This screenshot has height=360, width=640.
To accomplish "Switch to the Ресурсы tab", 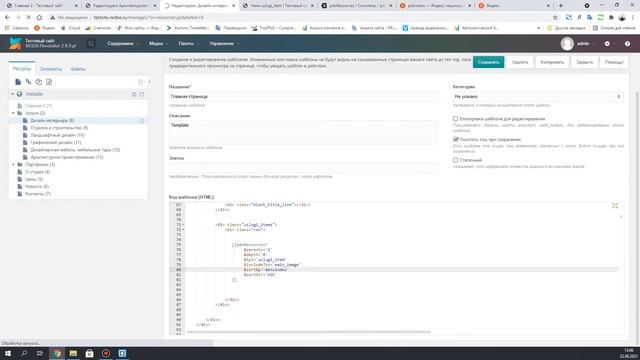I will 22,69.
